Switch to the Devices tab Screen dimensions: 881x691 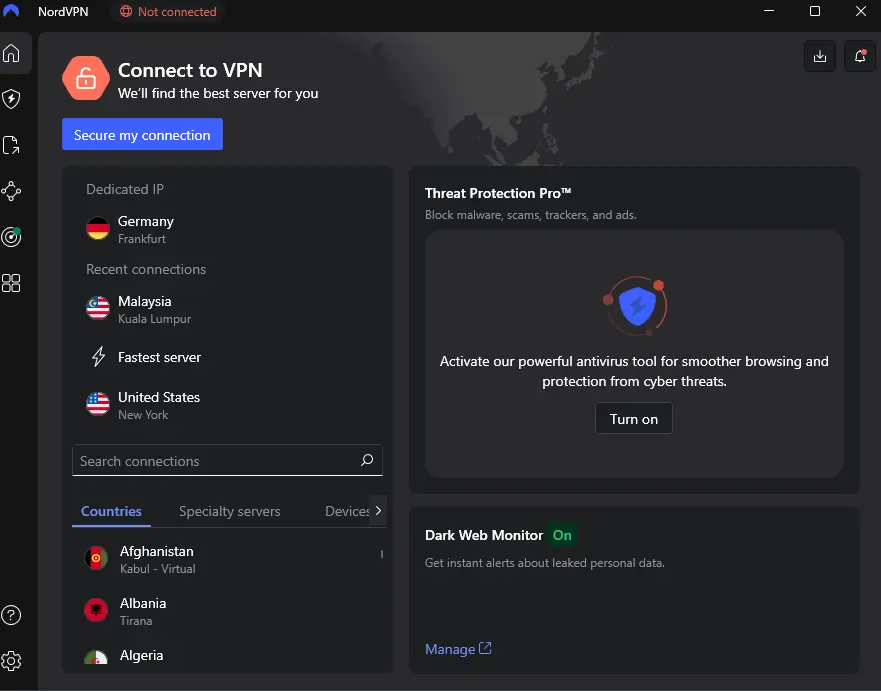(x=347, y=511)
